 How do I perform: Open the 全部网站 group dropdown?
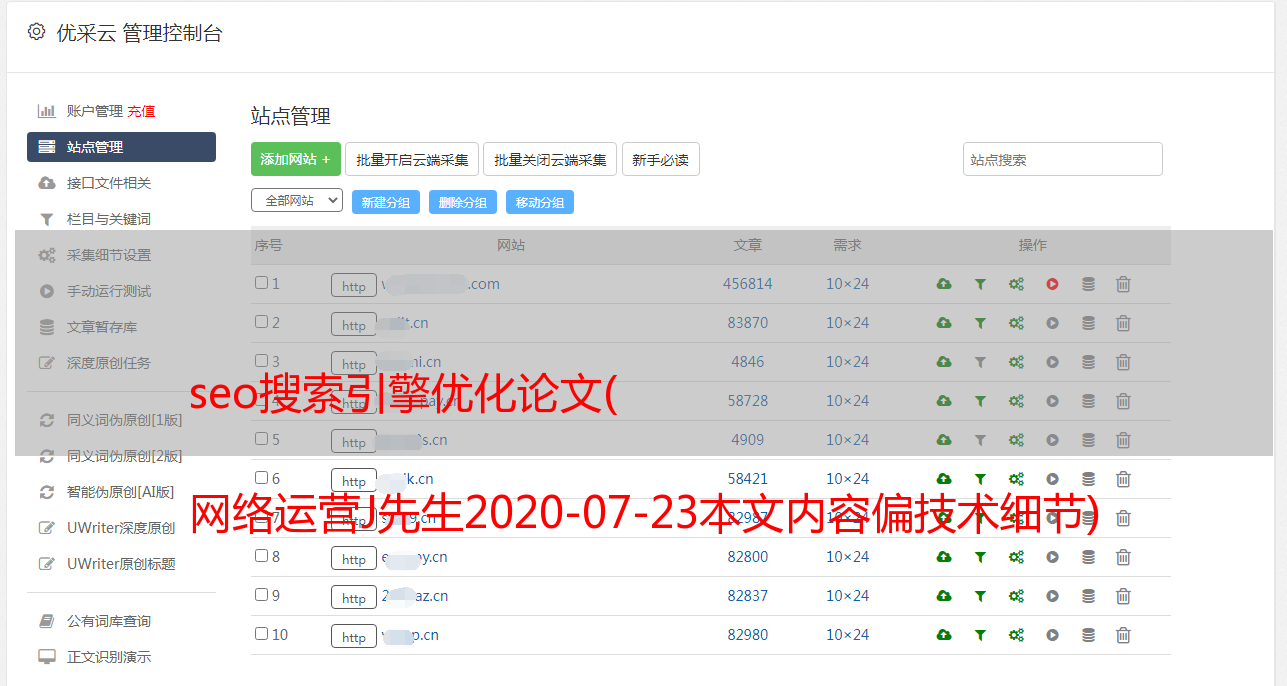[x=297, y=201]
